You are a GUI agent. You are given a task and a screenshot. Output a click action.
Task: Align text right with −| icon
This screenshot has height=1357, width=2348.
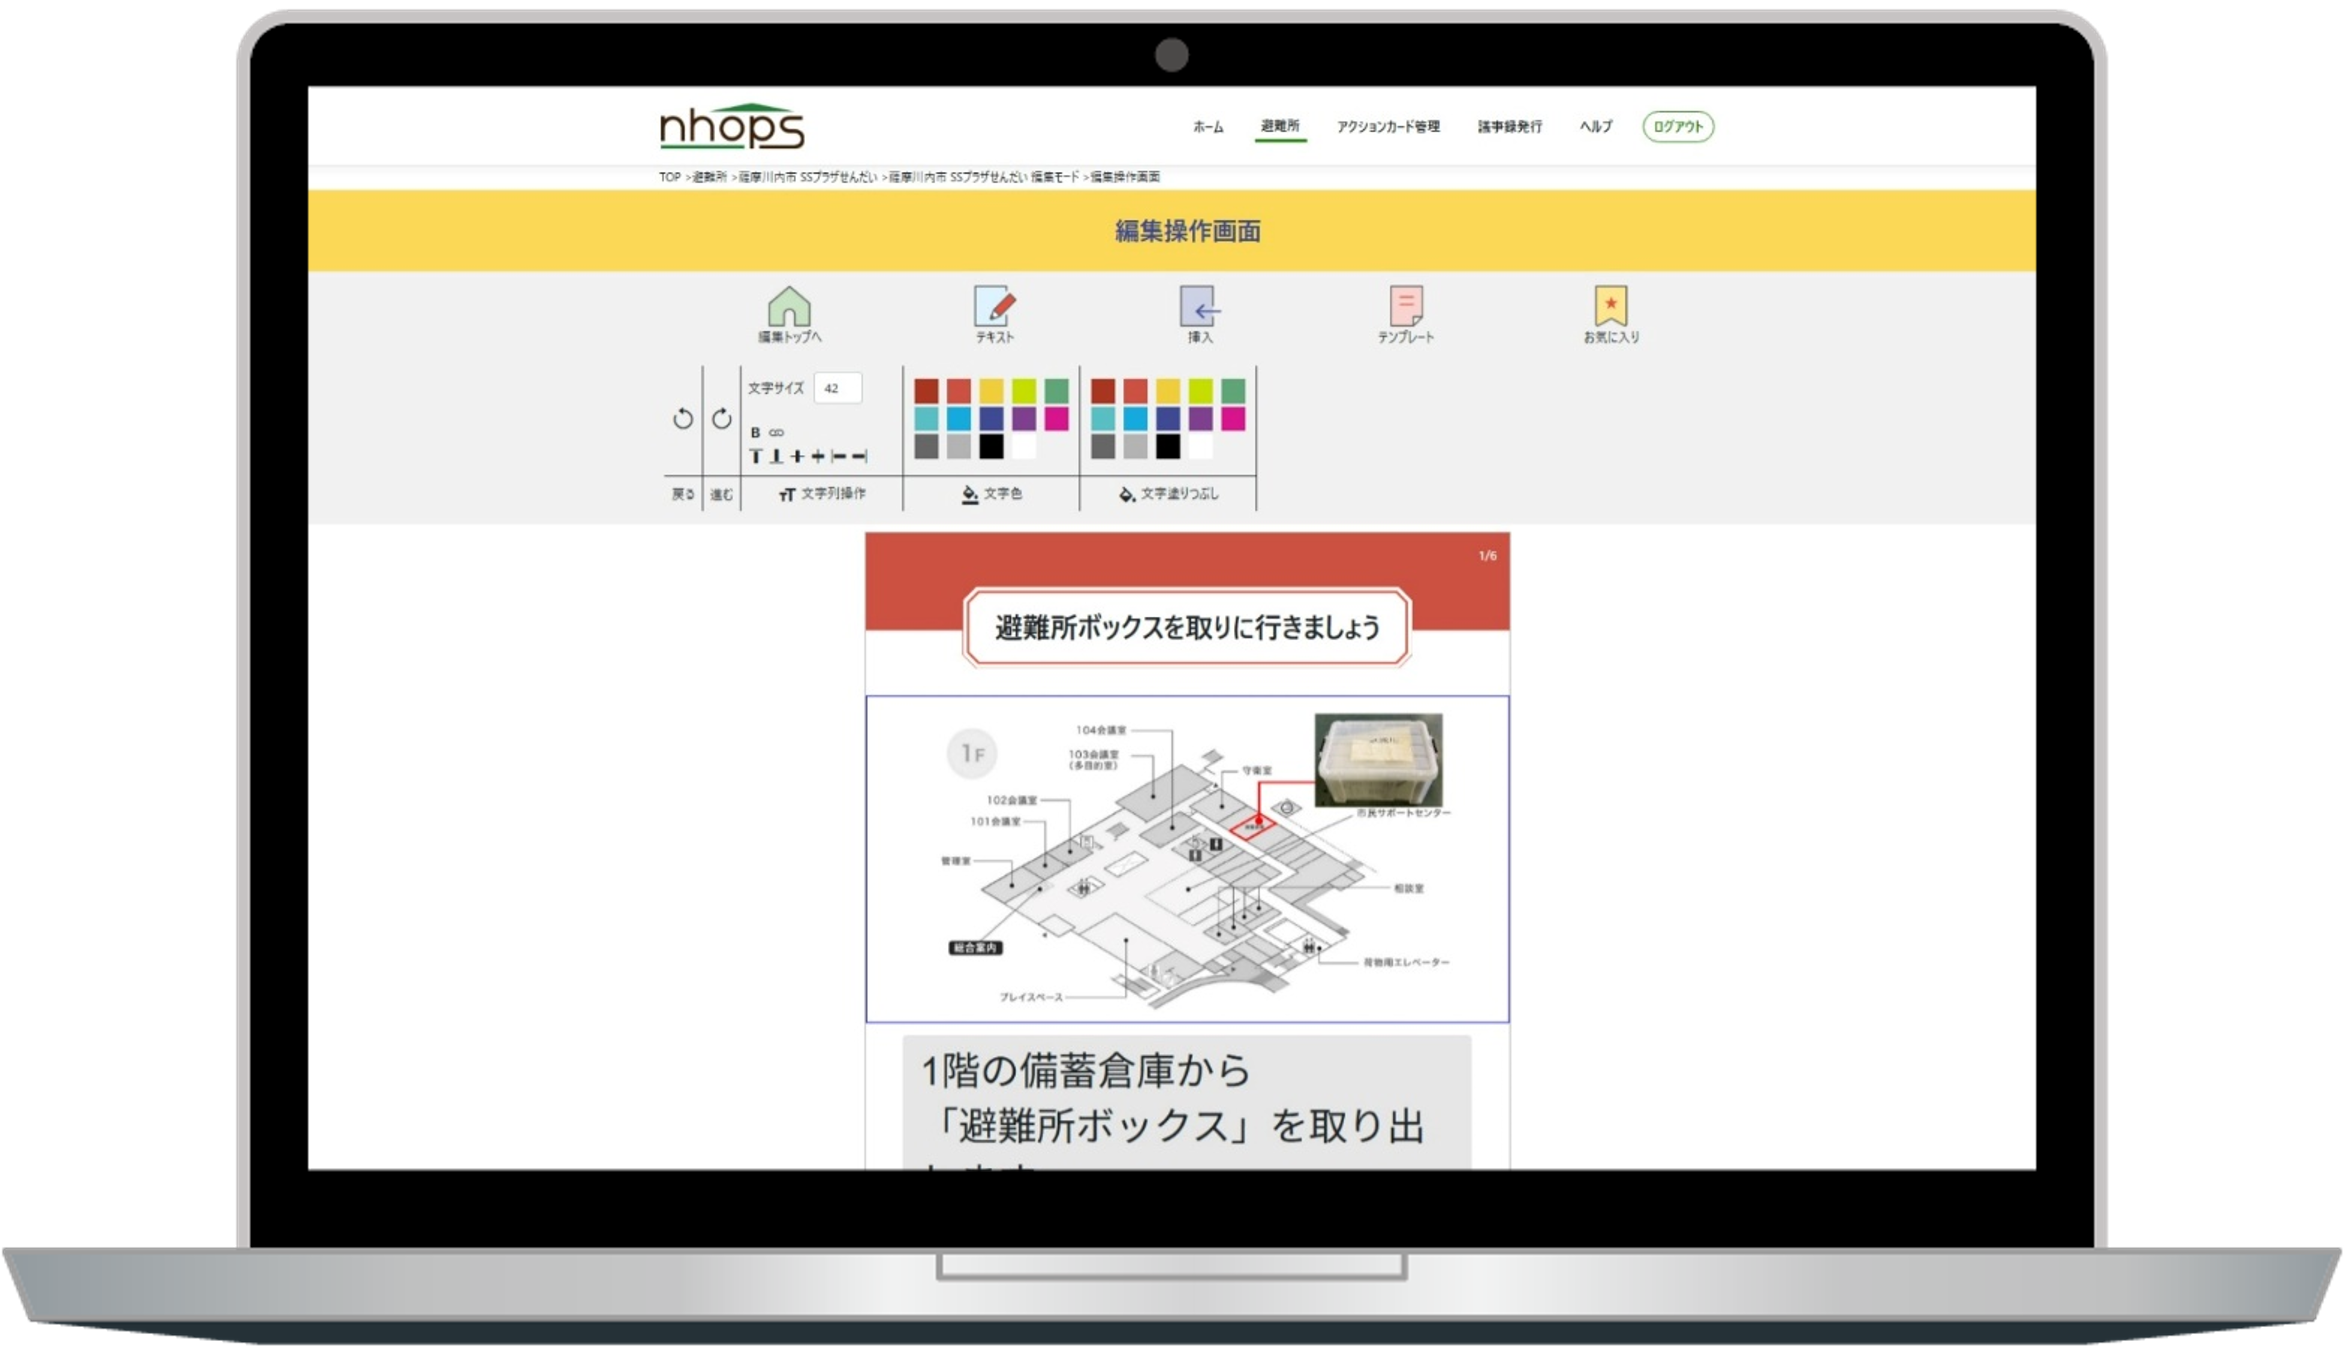pyautogui.click(x=859, y=457)
